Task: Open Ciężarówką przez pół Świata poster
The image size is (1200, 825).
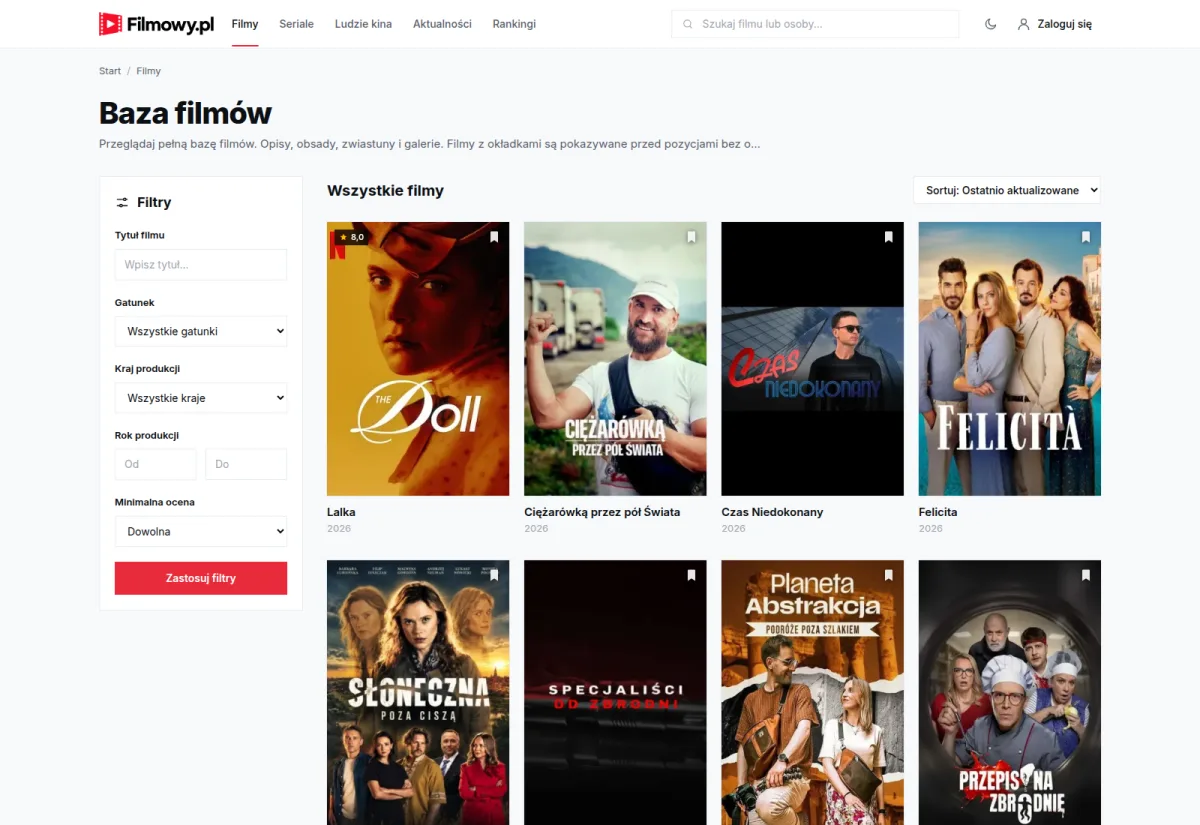Action: pos(615,359)
